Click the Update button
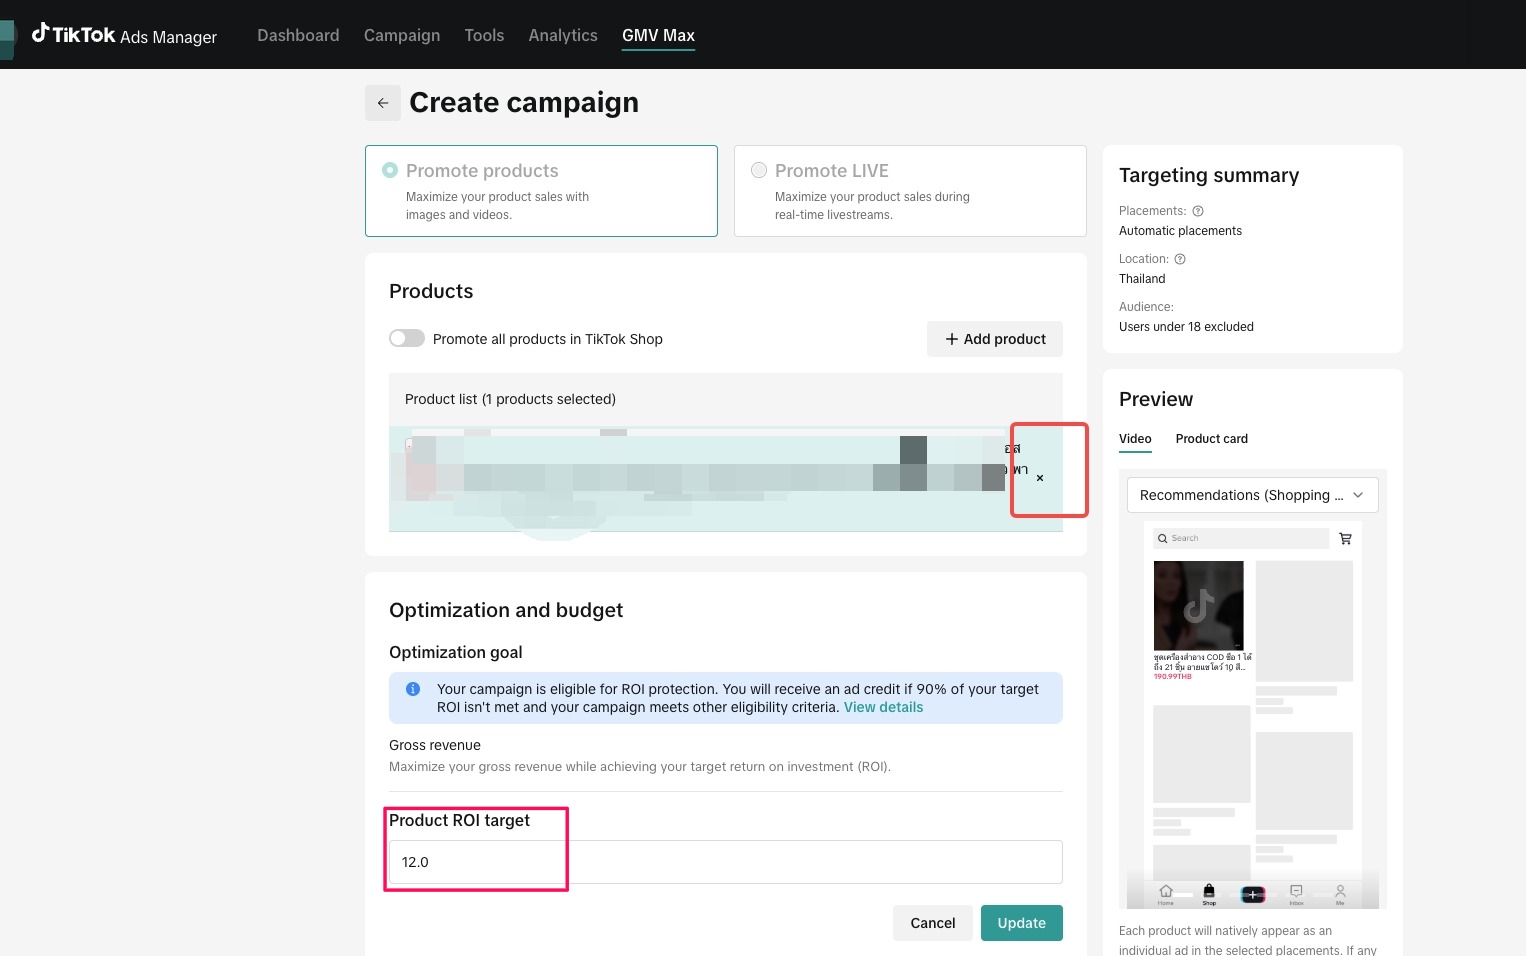 (x=1021, y=923)
